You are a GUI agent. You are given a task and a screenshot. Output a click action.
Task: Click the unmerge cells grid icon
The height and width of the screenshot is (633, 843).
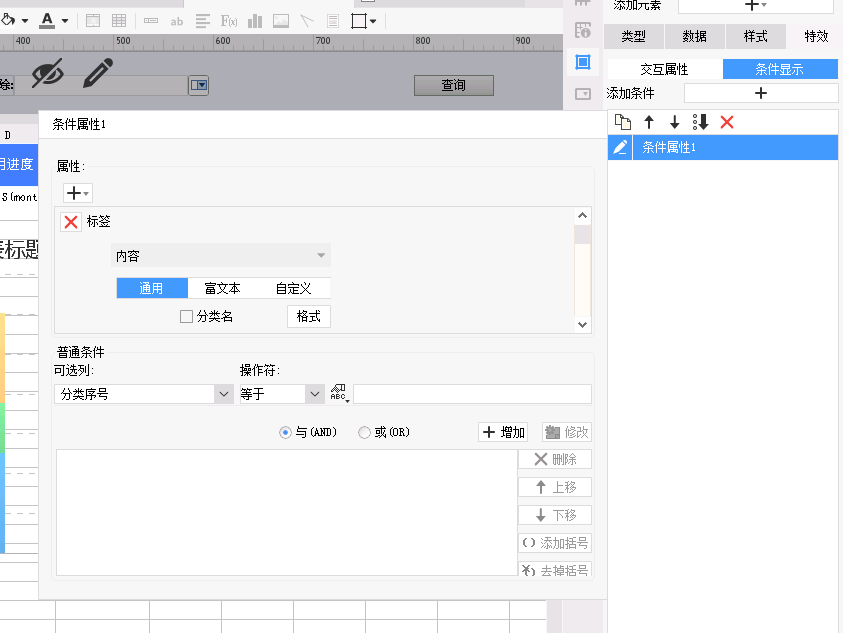pos(119,21)
